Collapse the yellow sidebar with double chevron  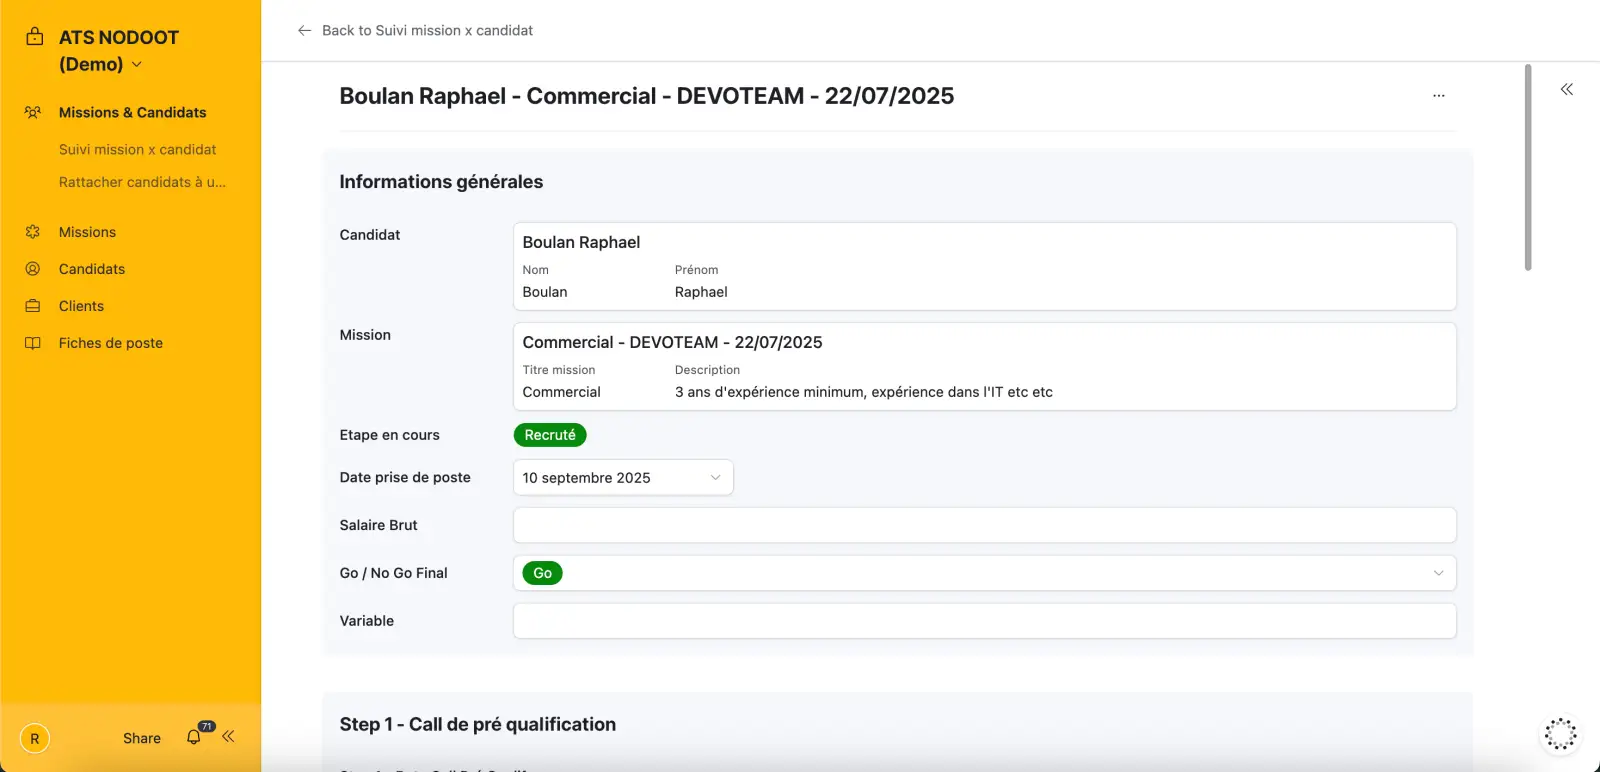tap(228, 736)
